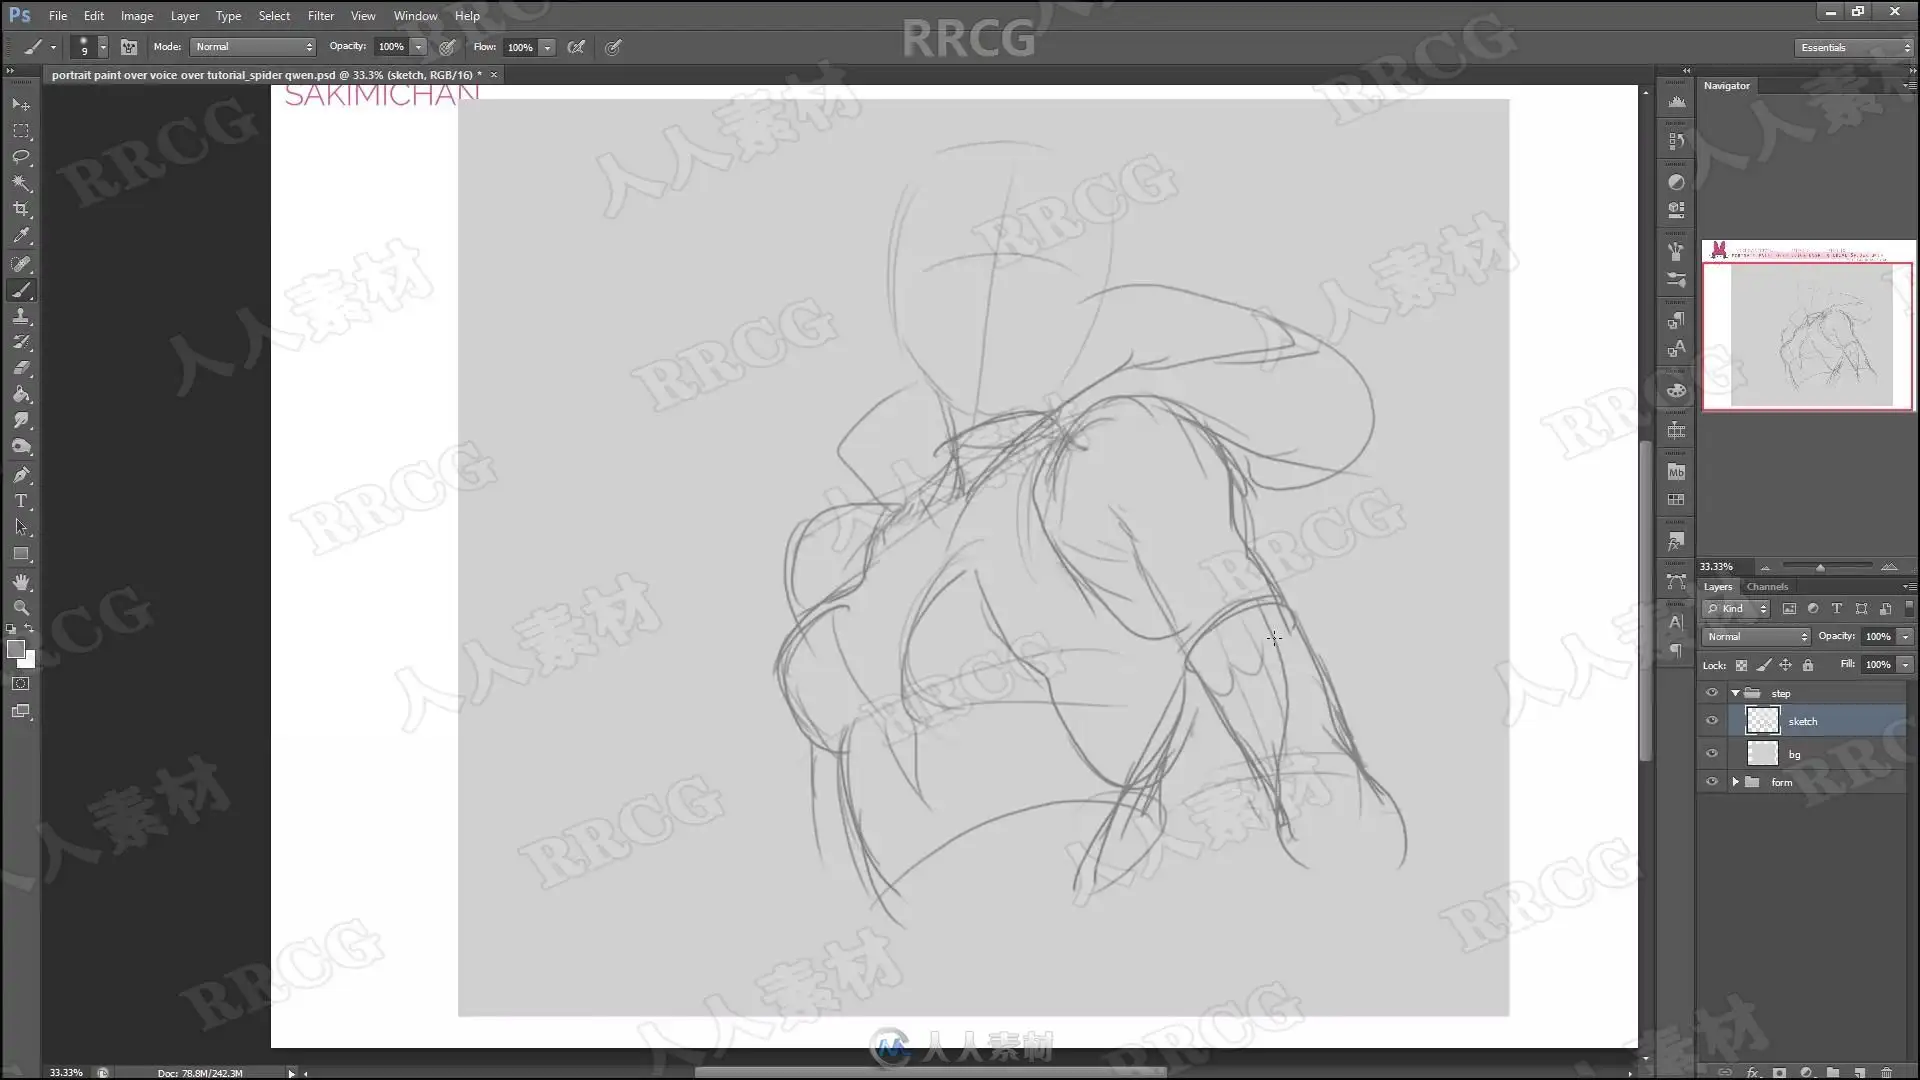This screenshot has height=1080, width=1920.
Task: Select the Horizontal Type tool
Action: tap(21, 501)
